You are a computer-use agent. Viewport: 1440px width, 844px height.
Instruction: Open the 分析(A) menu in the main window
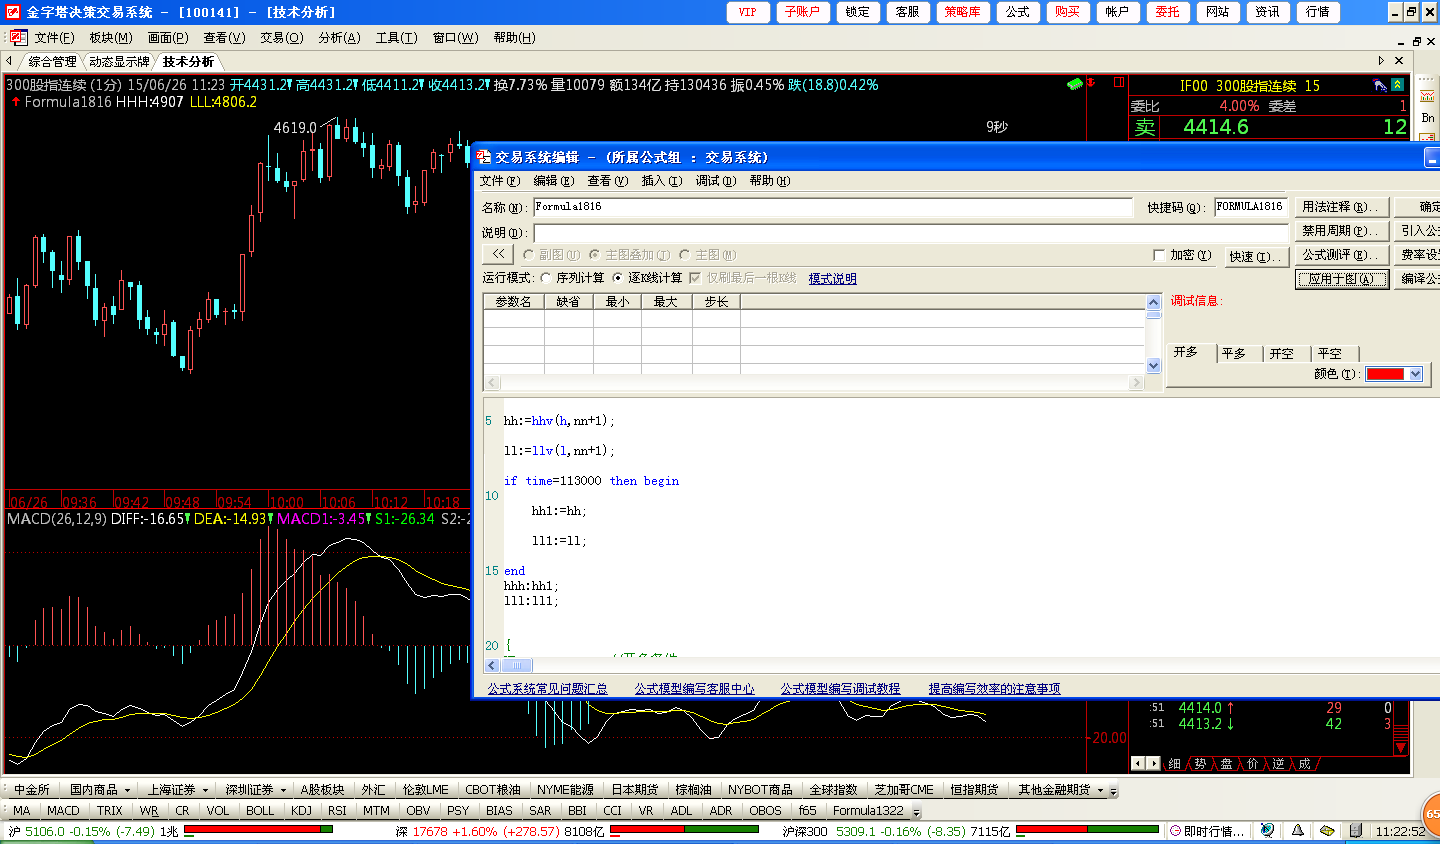pyautogui.click(x=339, y=38)
